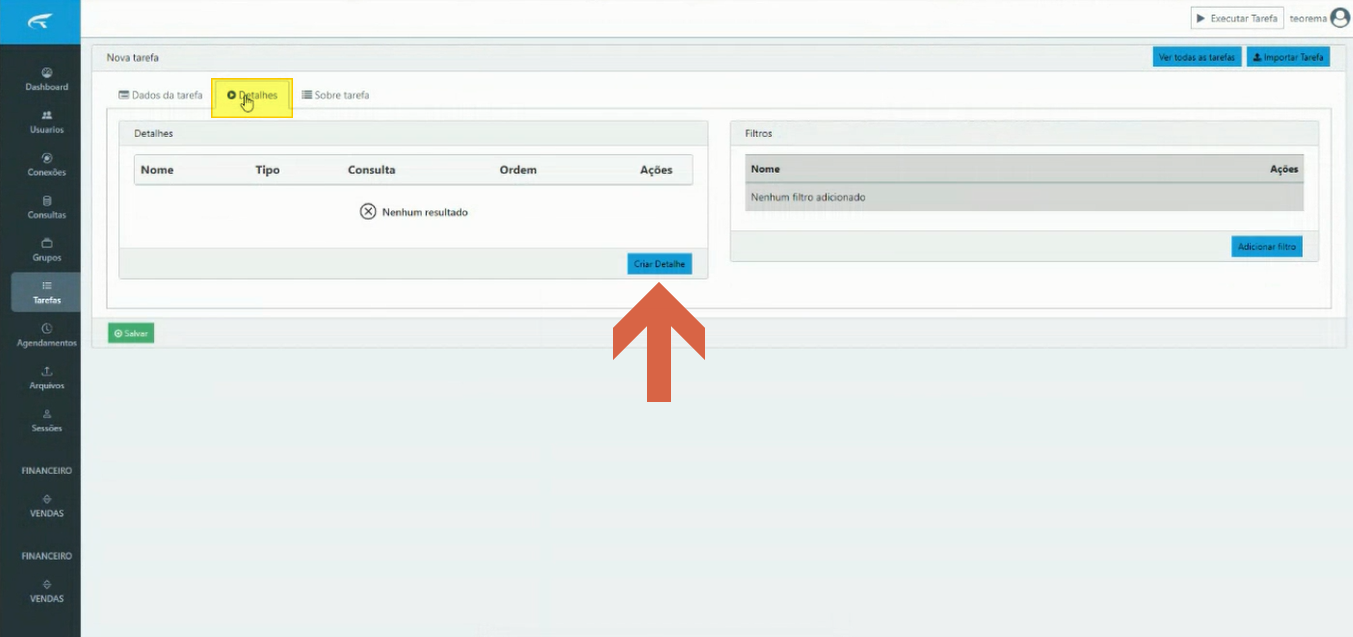Click the Adicionar filtro button
The height and width of the screenshot is (637, 1353).
click(1267, 246)
